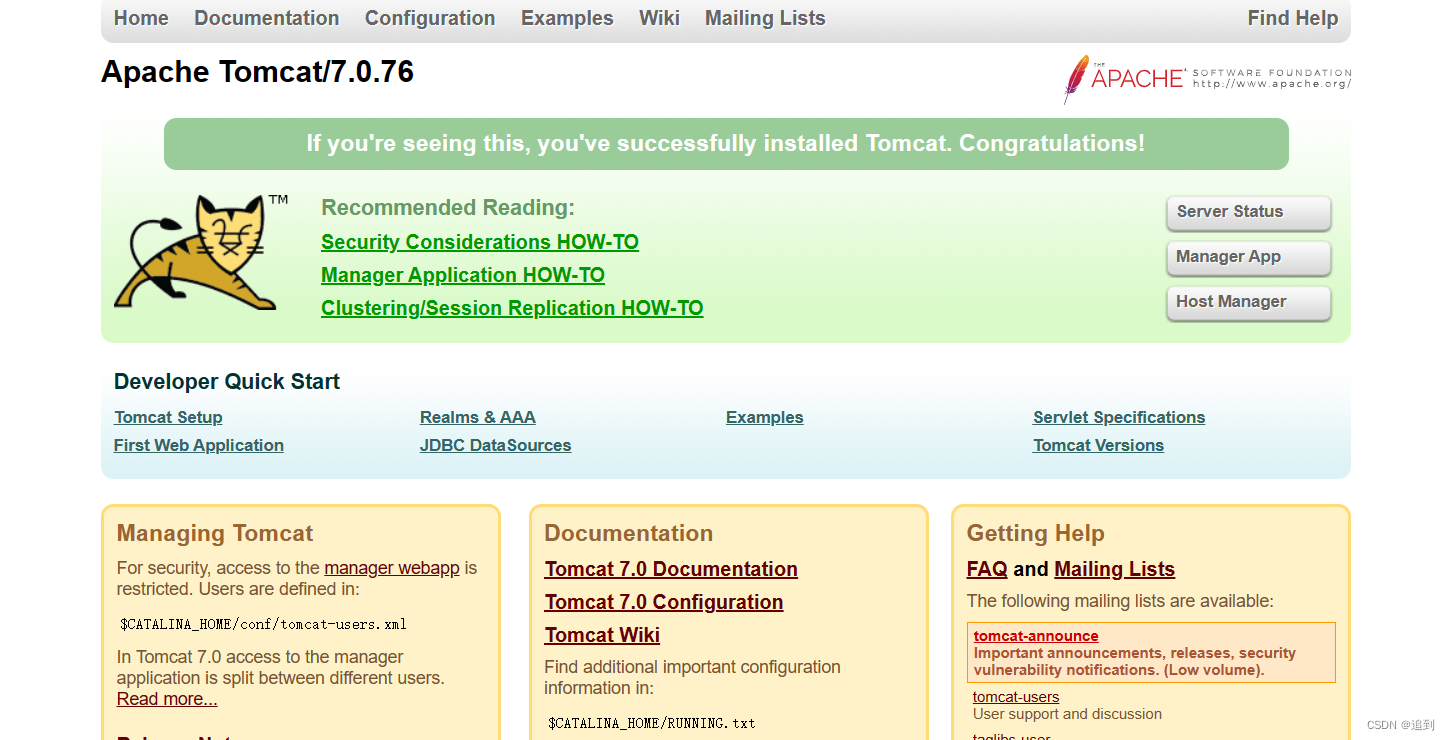The height and width of the screenshot is (740, 1450).
Task: Open Examples link under Developer Quick Start
Action: 765,417
